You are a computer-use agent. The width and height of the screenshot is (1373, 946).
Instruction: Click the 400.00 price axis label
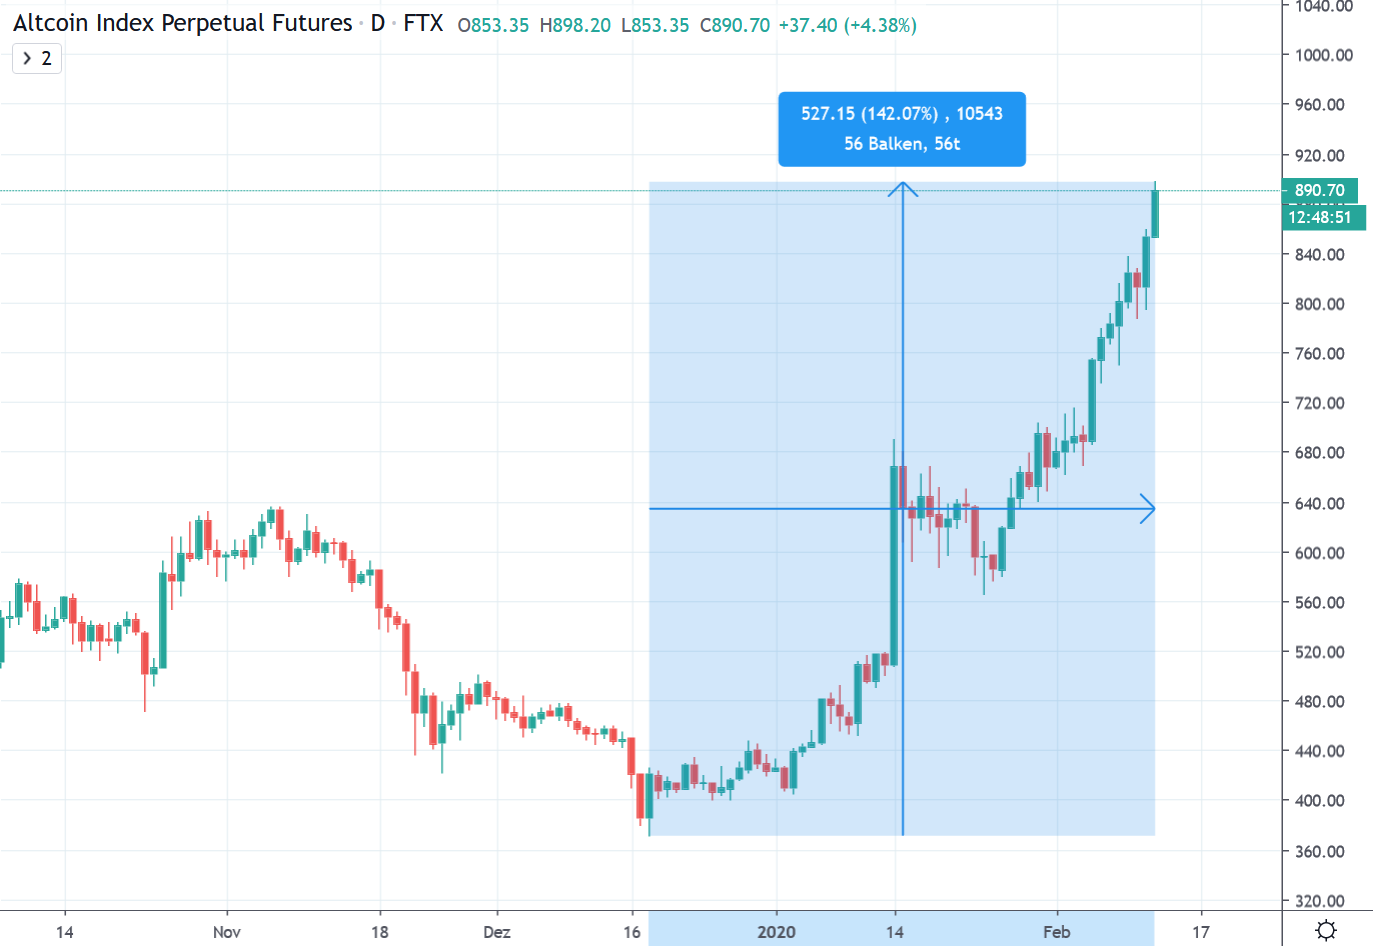(1319, 800)
